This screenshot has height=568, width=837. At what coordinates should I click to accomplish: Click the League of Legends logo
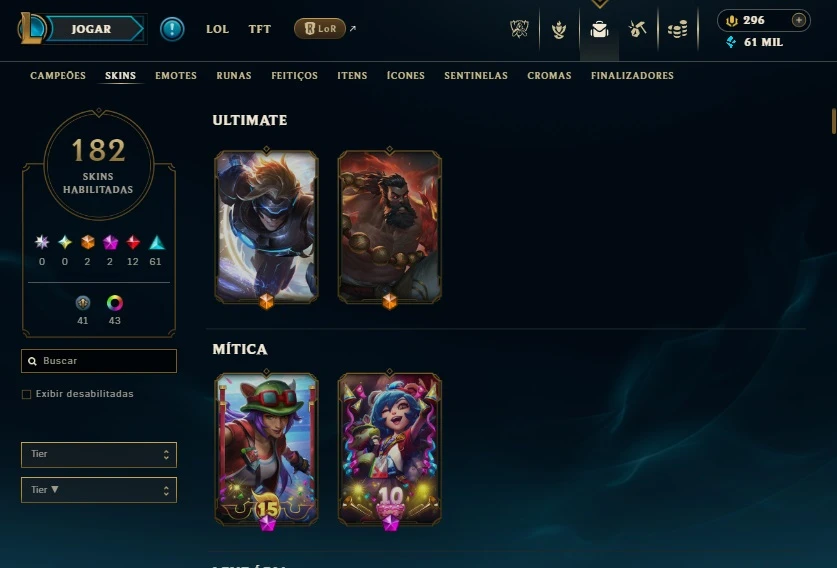(31, 28)
